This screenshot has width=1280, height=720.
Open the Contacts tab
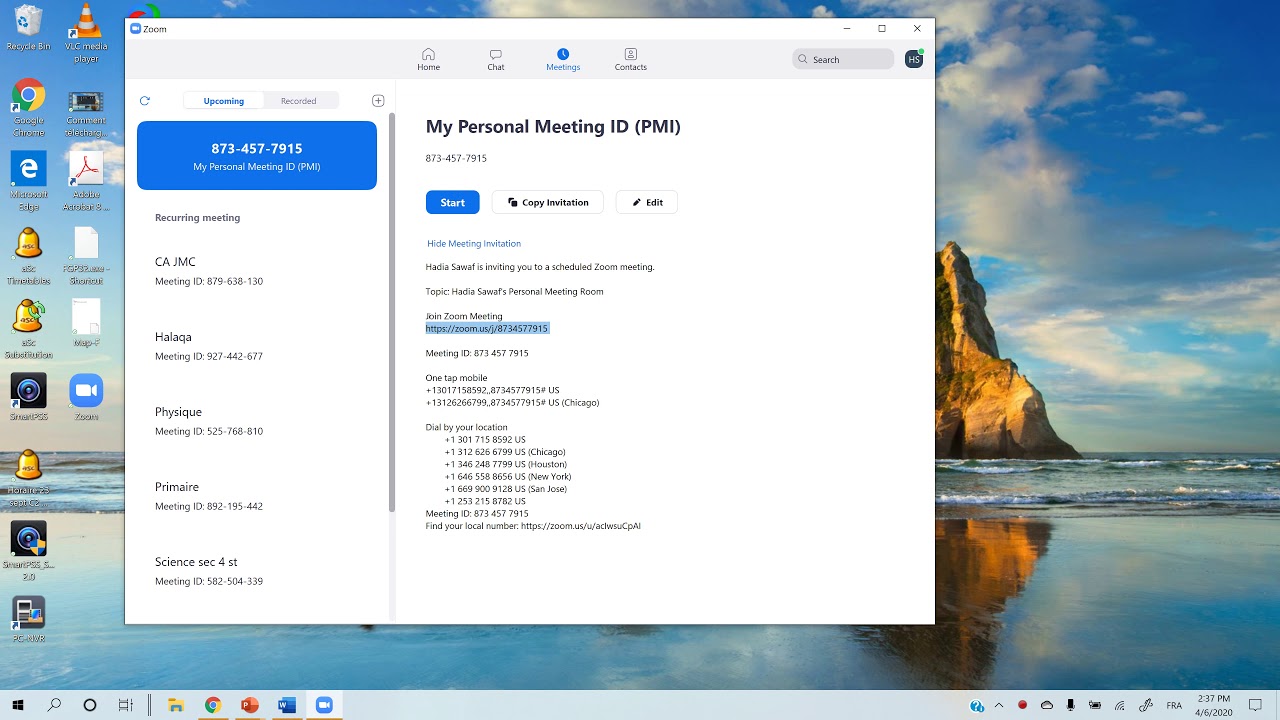[630, 59]
